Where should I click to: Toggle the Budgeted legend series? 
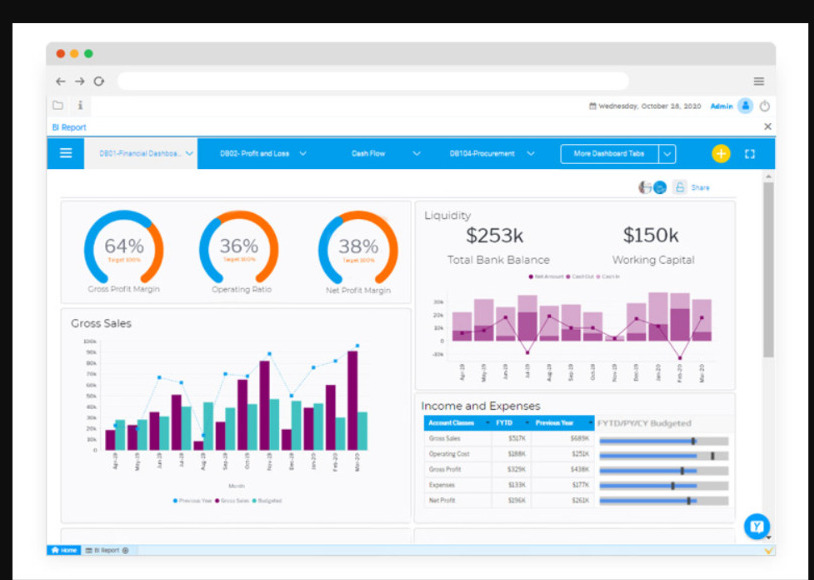[267, 501]
